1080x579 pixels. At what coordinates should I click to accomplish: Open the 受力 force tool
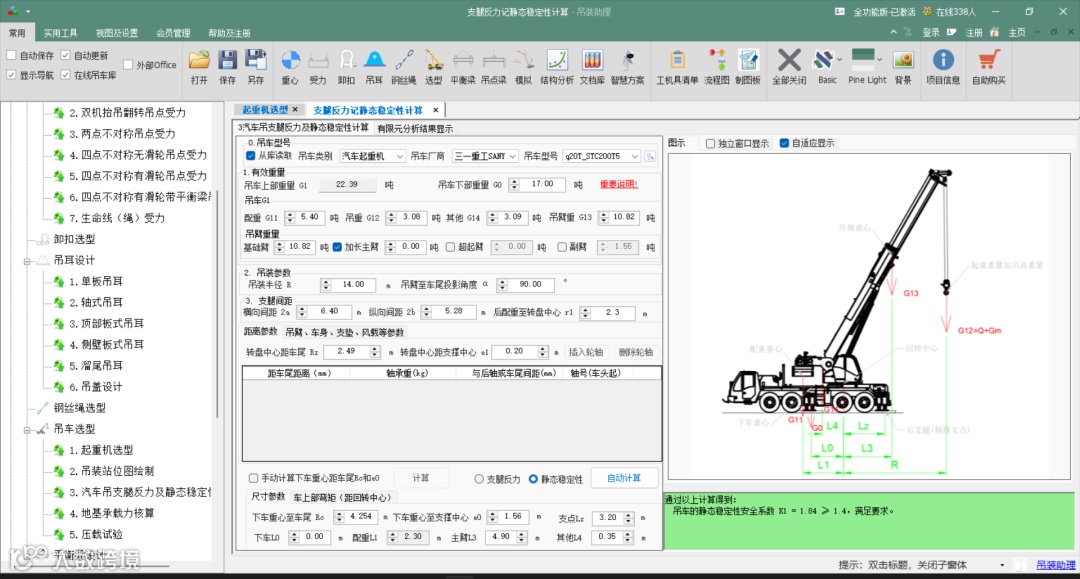tap(318, 67)
